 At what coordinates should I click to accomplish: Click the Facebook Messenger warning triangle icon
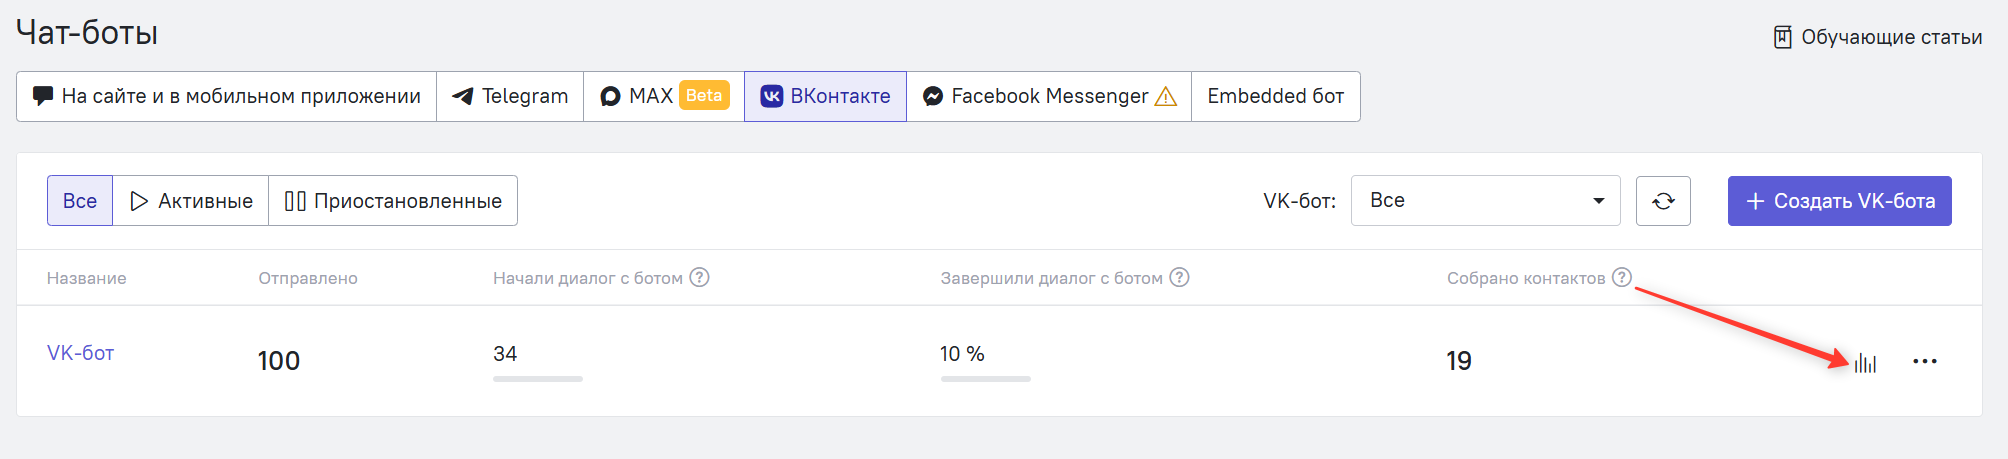[1166, 97]
